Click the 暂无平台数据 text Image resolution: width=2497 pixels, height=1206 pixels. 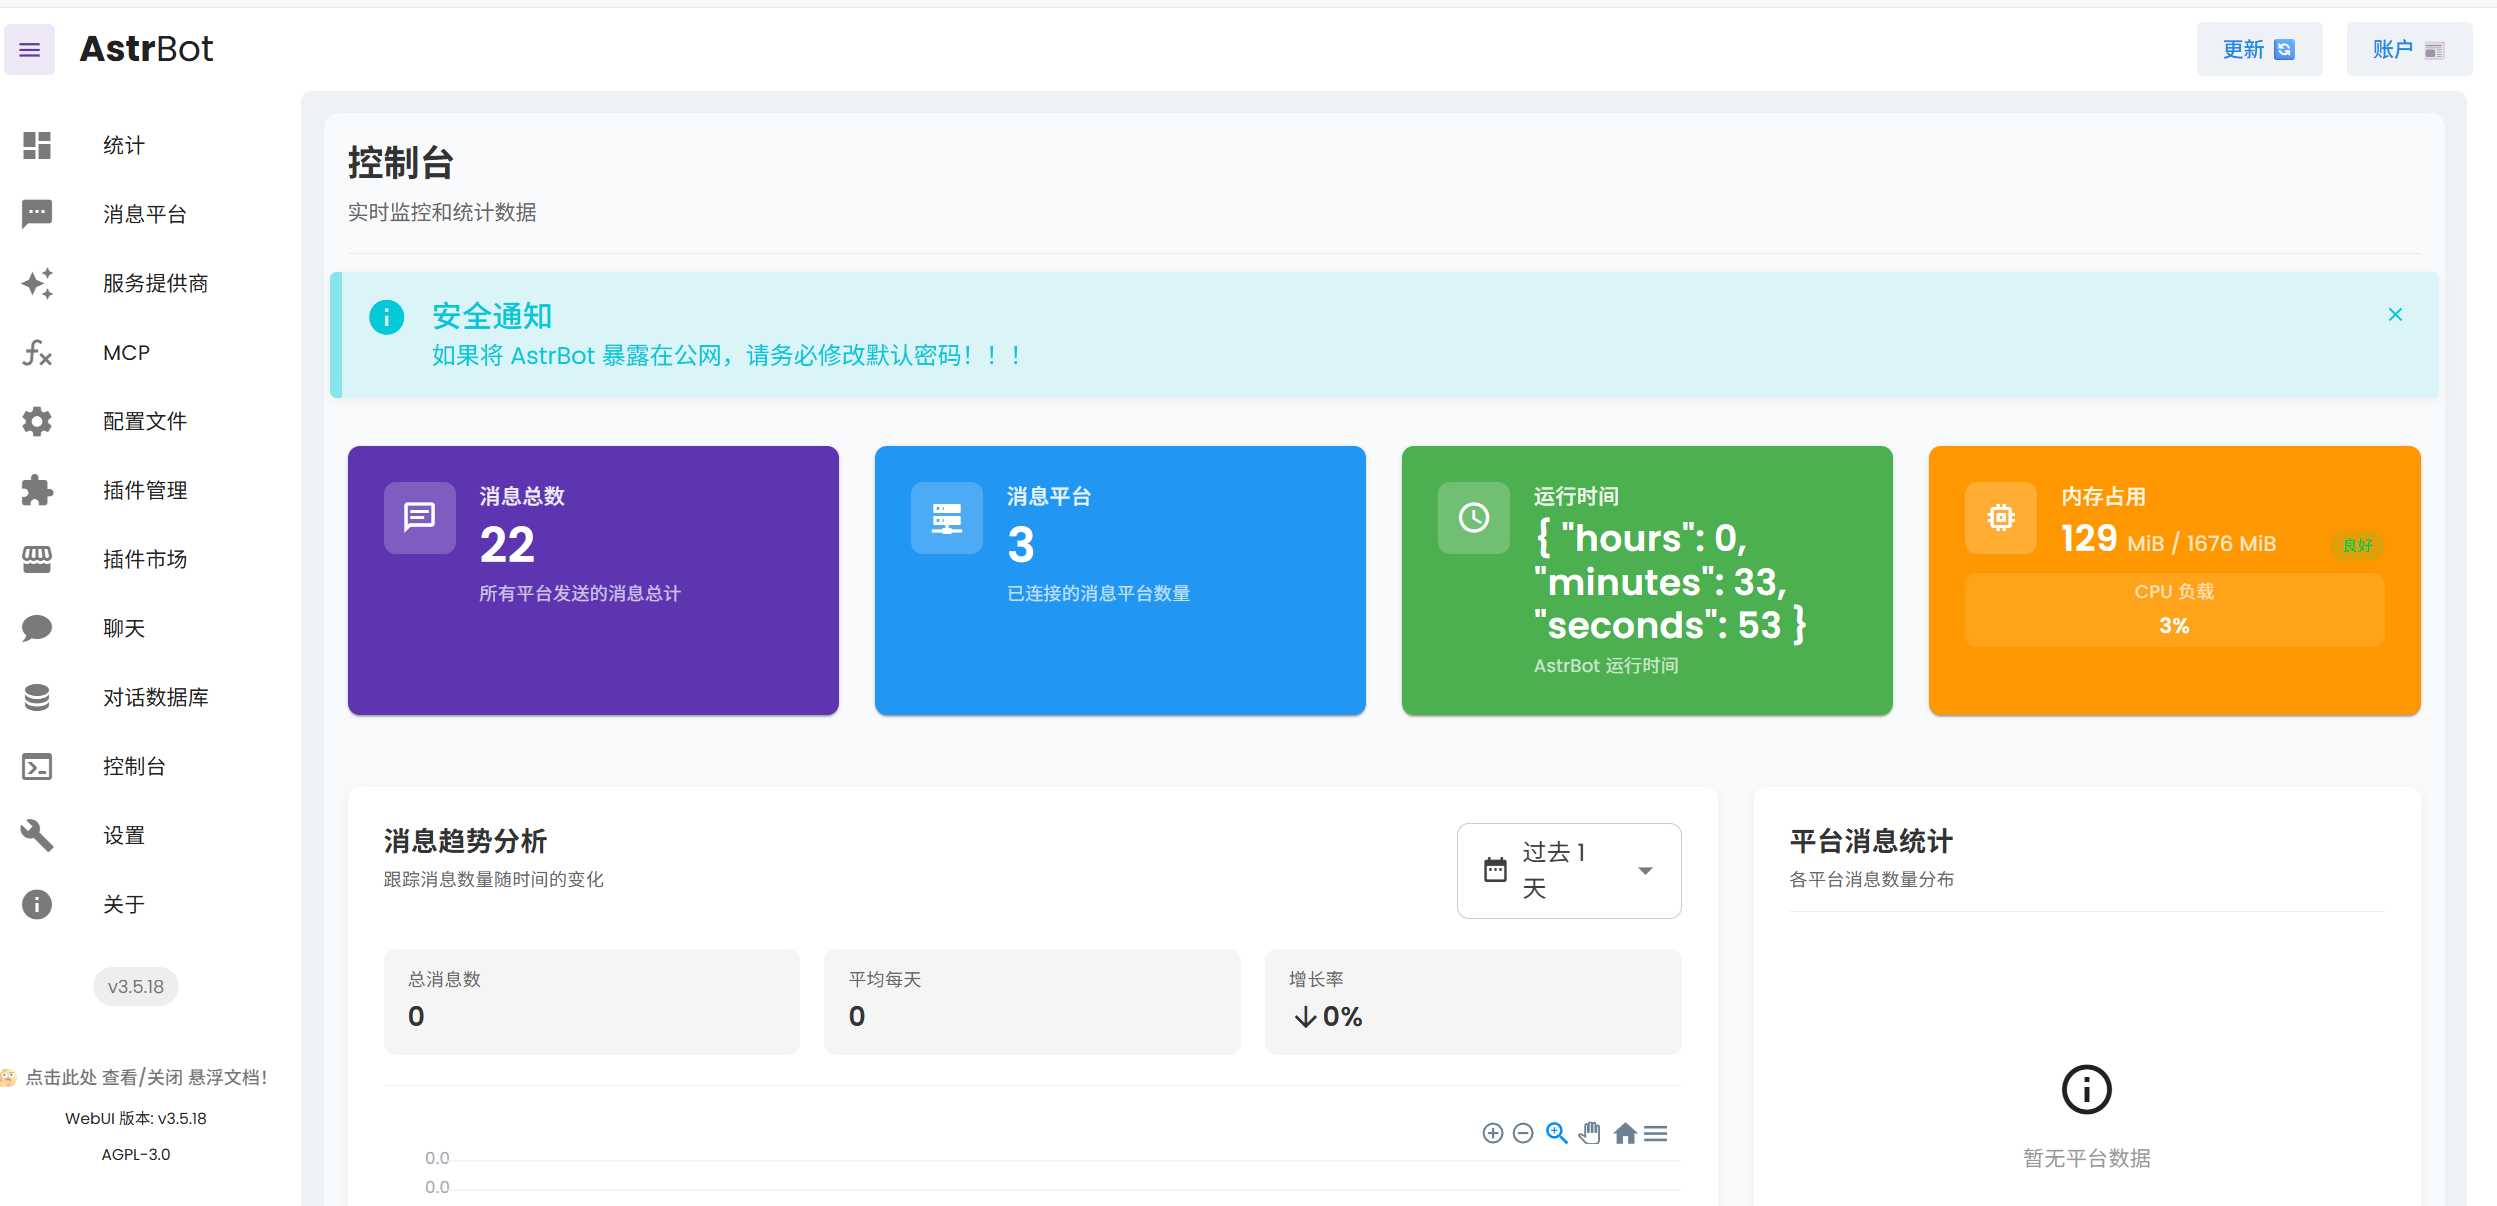click(x=2087, y=1158)
